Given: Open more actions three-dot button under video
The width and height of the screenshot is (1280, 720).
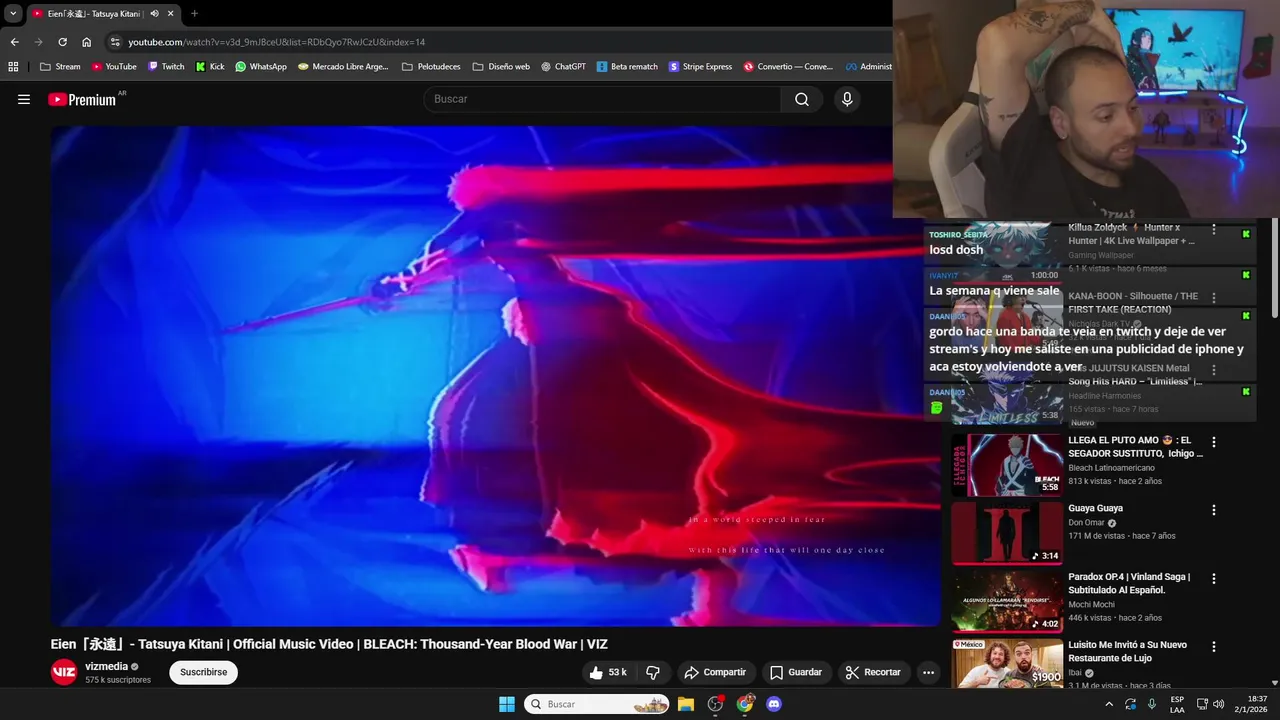Looking at the screenshot, I should 928,672.
